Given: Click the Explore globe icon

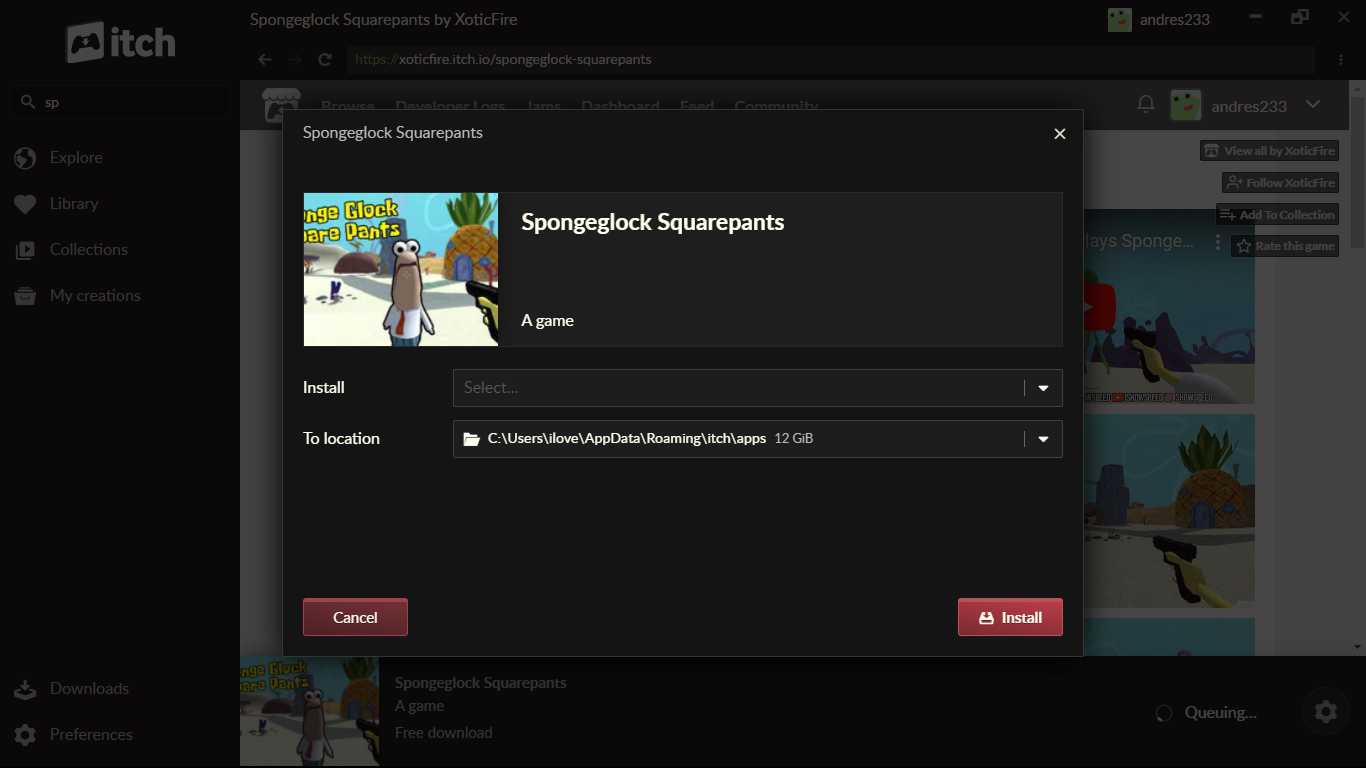Looking at the screenshot, I should point(25,158).
